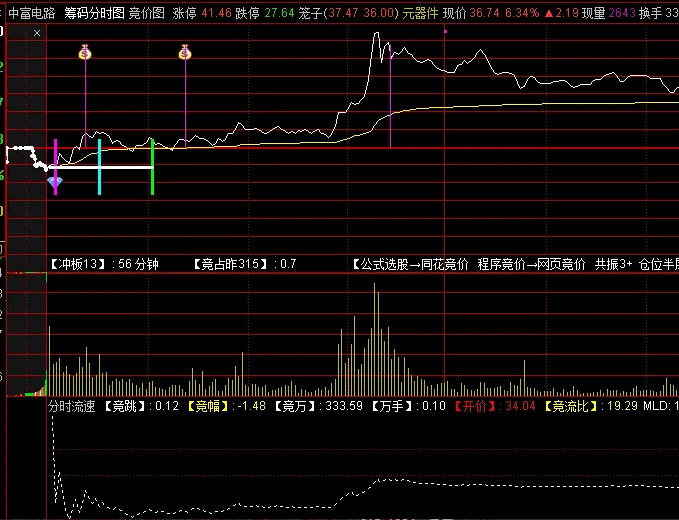Viewport: 679px width, 520px height.
Task: Click the 【竞流比】: 19.29 value
Action: pyautogui.click(x=591, y=406)
